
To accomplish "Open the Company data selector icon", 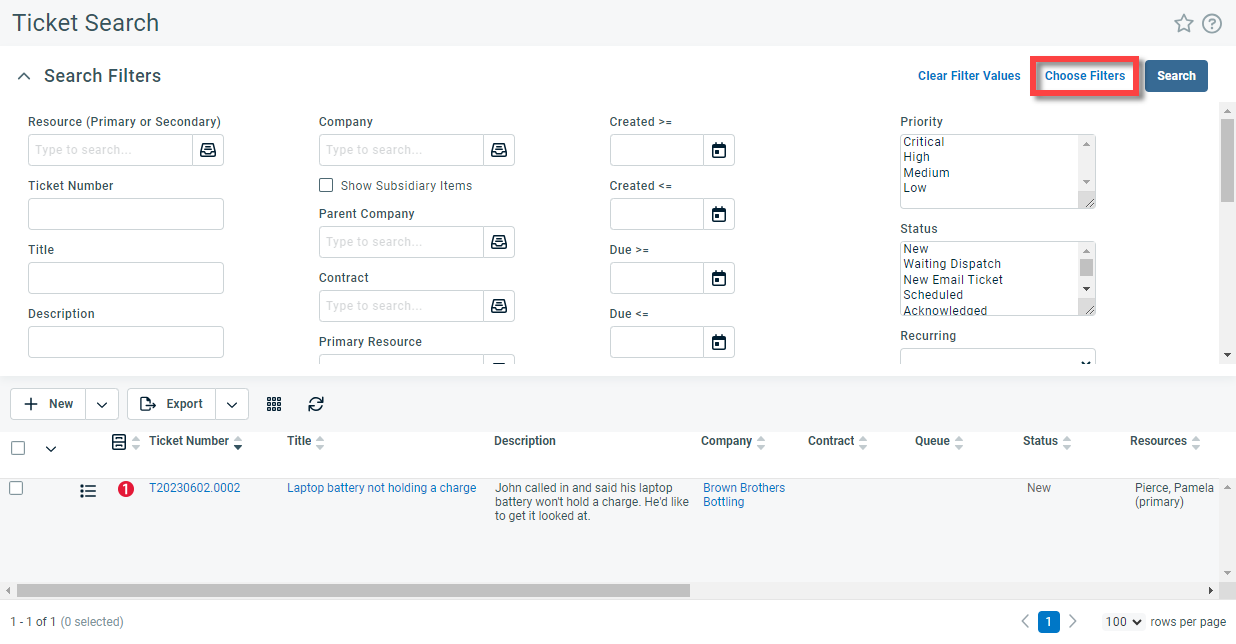I will point(499,150).
